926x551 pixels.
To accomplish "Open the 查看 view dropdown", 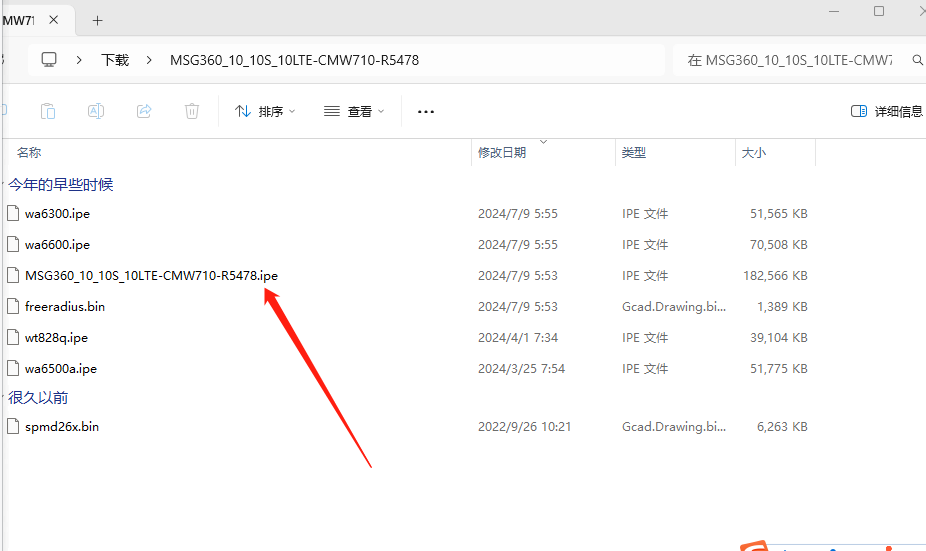I will point(354,111).
